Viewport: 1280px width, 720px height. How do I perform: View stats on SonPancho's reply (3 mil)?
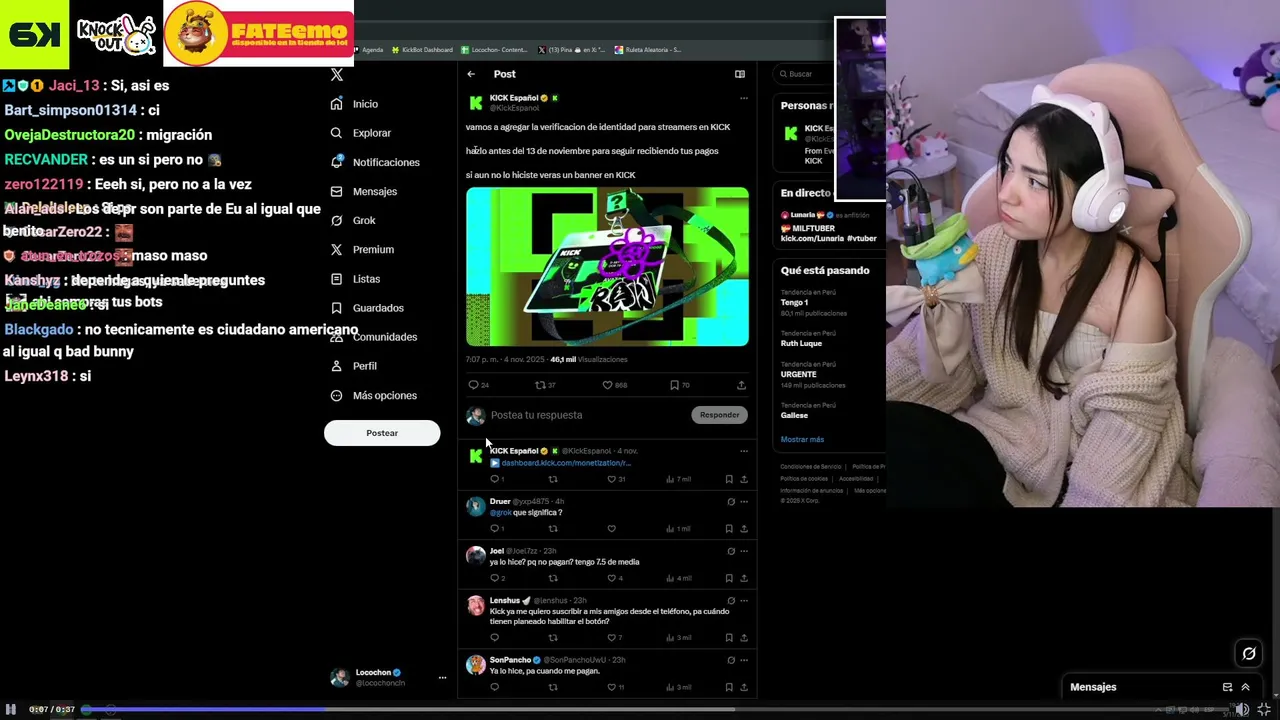[x=678, y=687]
